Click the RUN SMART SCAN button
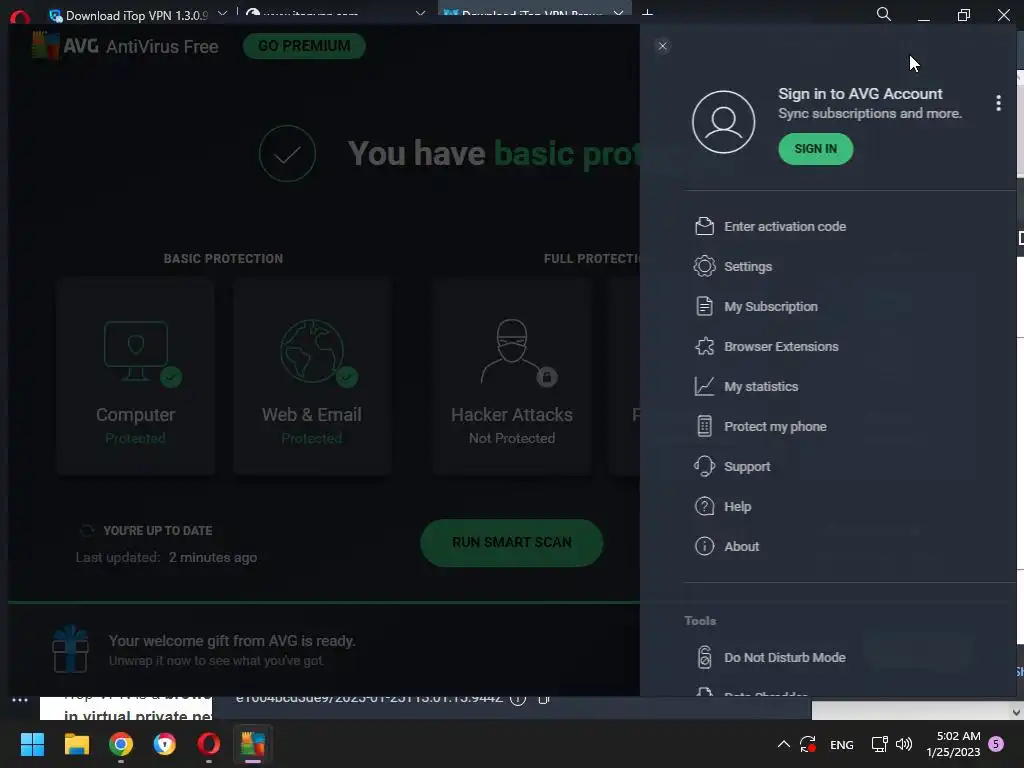Screen dimensions: 1024x768 [511, 543]
